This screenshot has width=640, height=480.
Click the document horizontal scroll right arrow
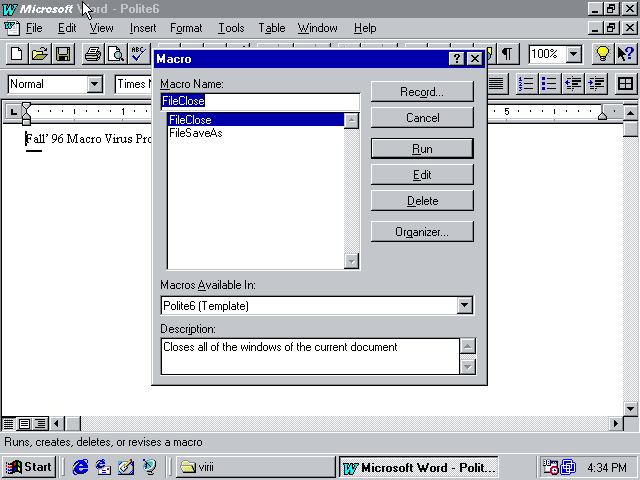[615, 424]
